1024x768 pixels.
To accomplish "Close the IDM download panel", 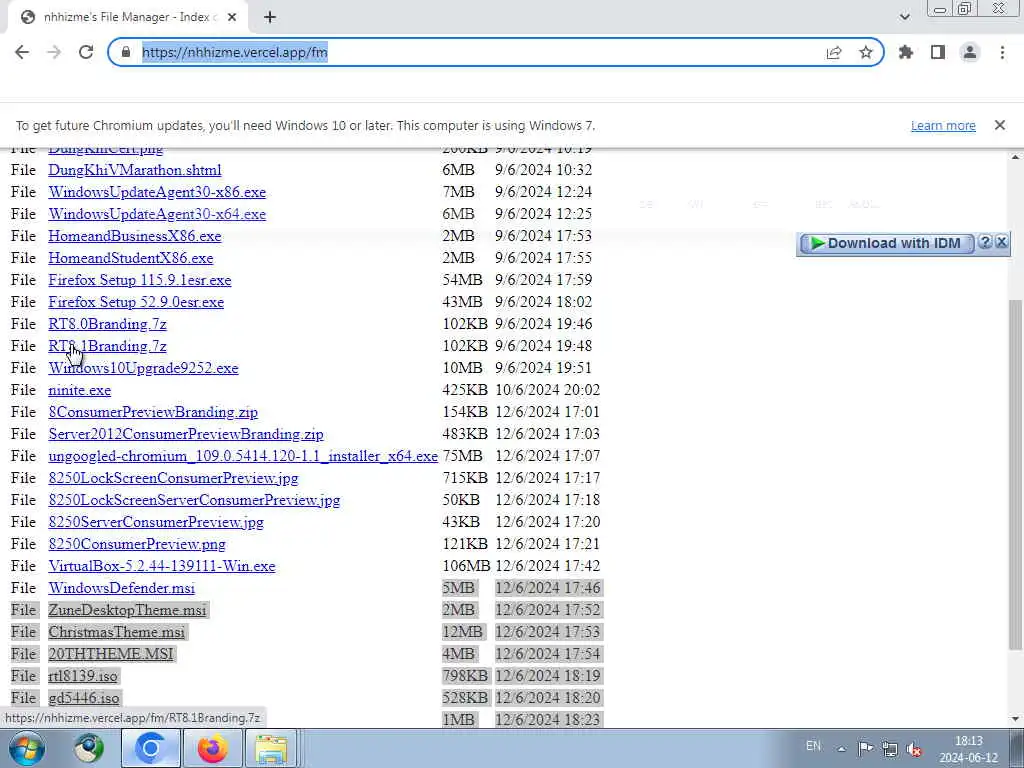I will pos(1002,242).
